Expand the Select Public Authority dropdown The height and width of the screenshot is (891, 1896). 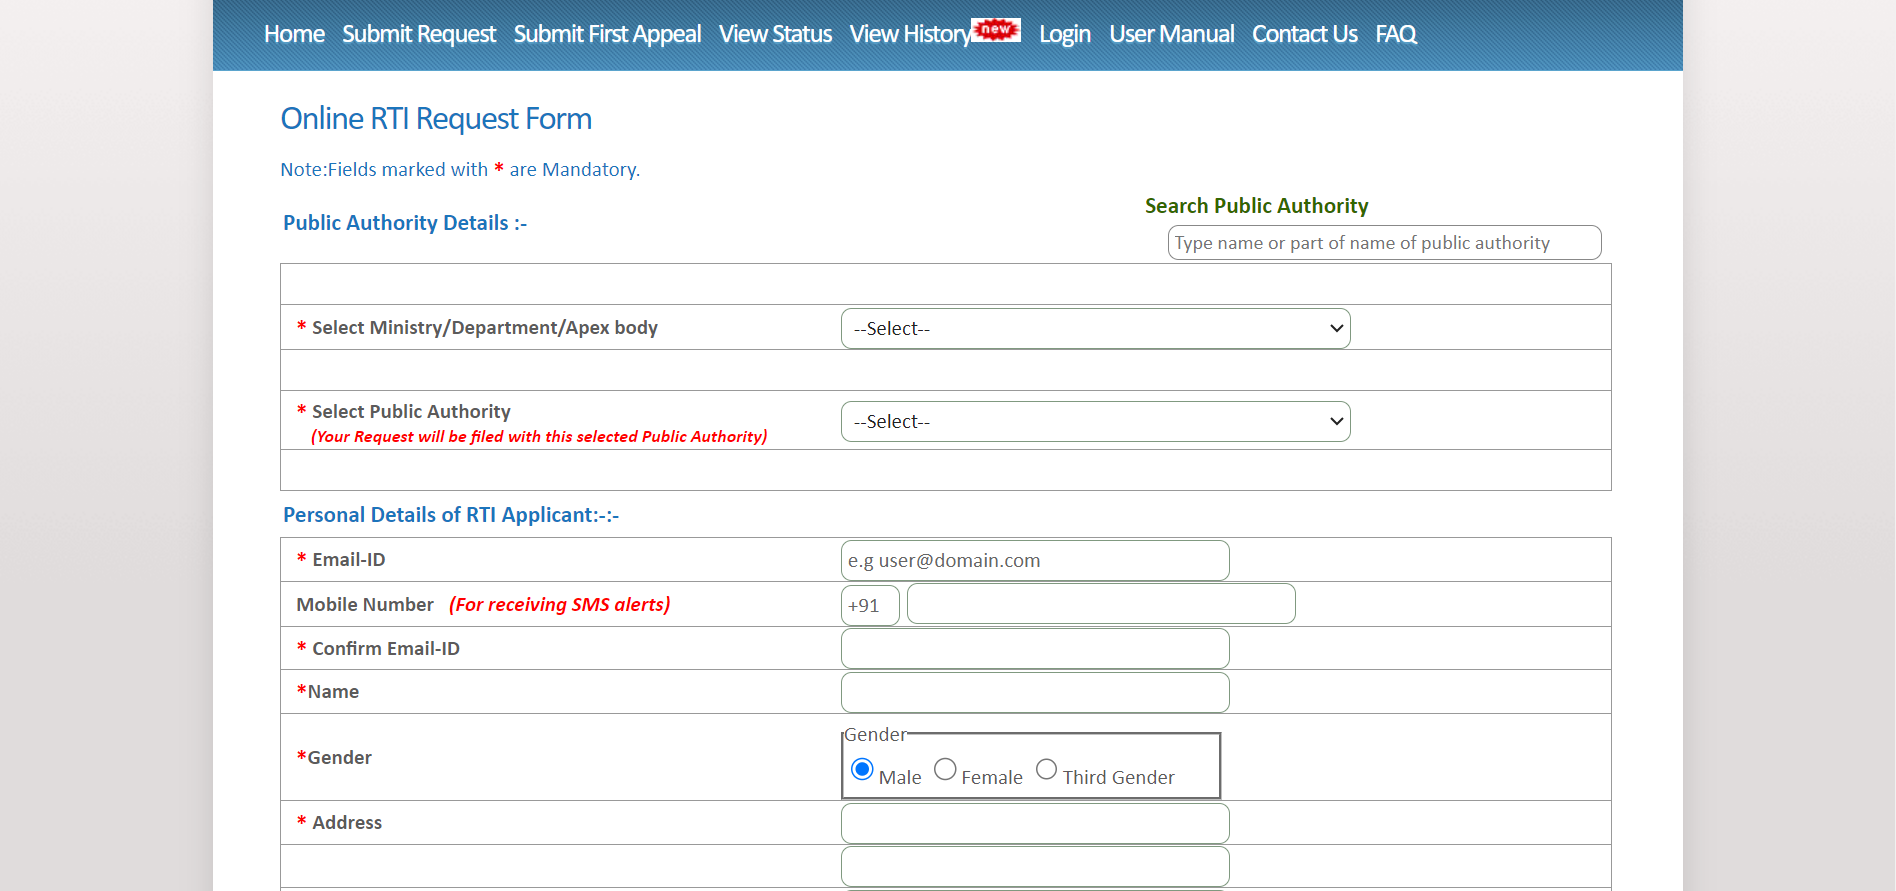1095,422
